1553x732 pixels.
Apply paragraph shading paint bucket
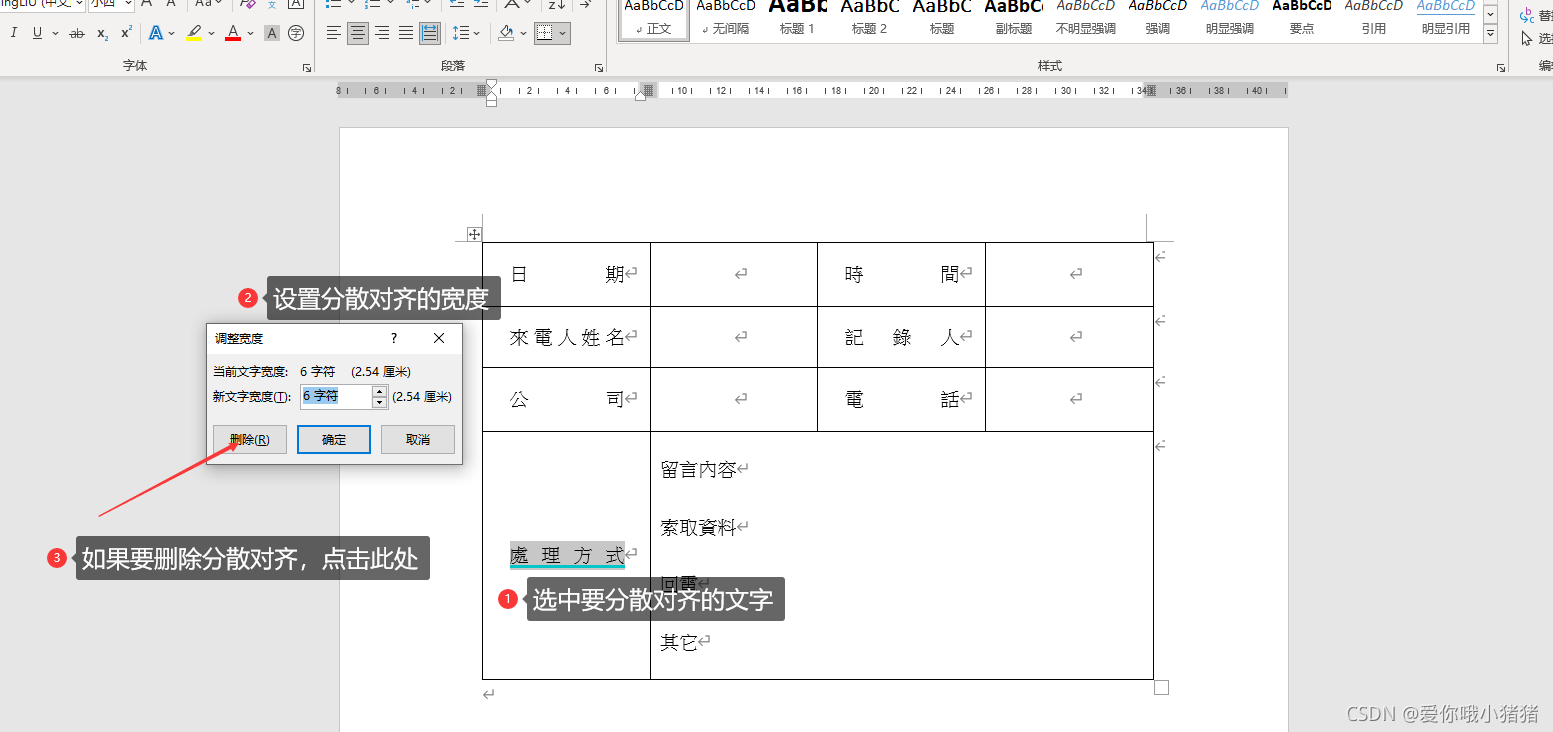point(506,34)
